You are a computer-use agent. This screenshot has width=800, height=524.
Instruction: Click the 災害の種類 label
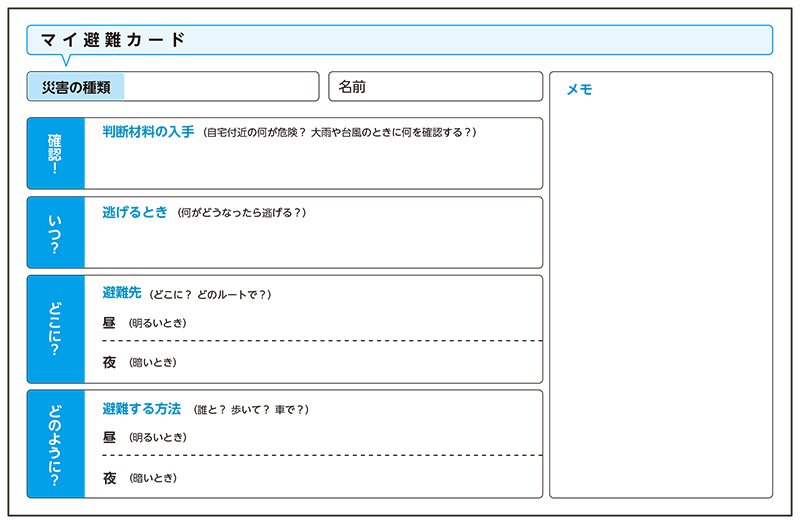tap(76, 87)
